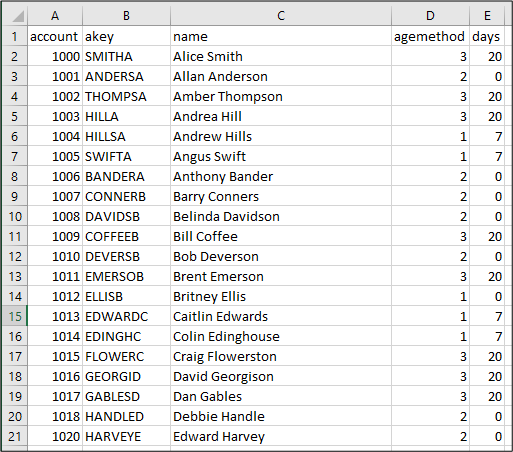Click the 'days' header cell

click(x=487, y=36)
